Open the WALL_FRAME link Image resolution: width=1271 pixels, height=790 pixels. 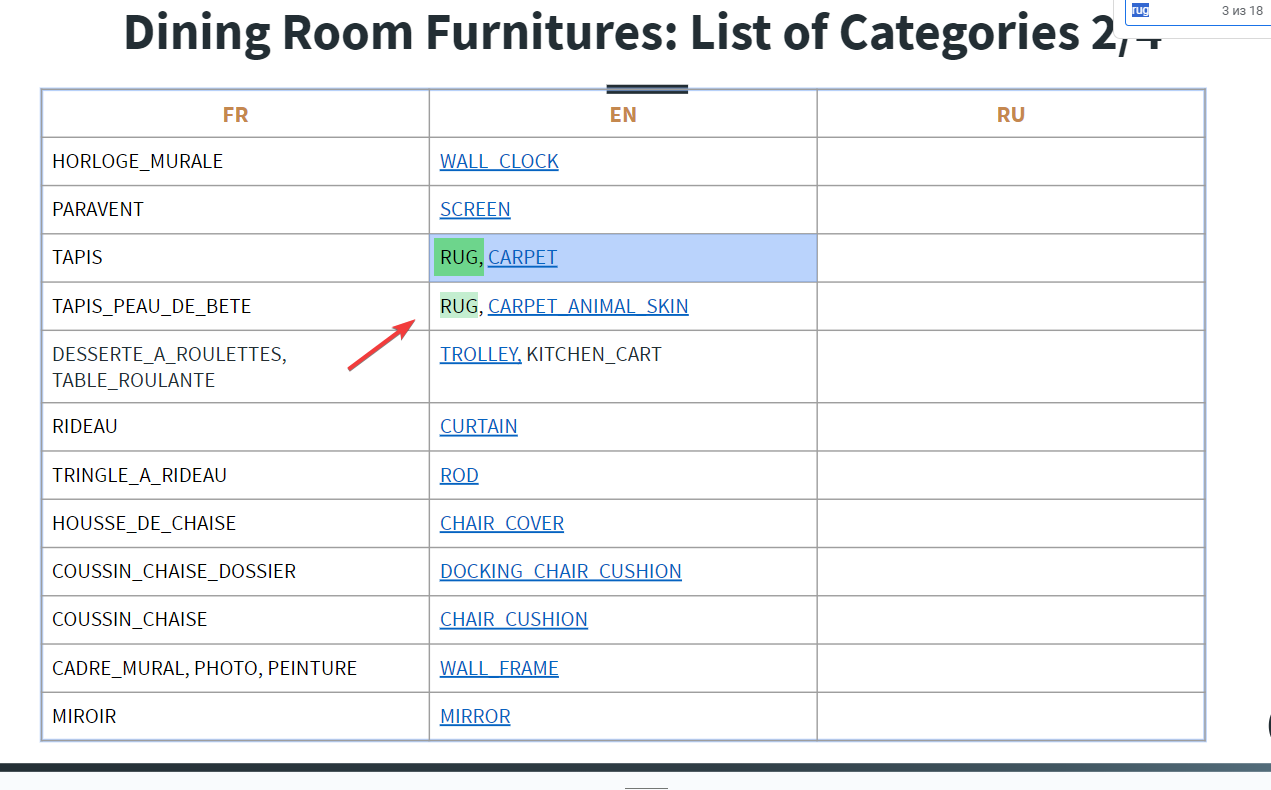(x=499, y=669)
